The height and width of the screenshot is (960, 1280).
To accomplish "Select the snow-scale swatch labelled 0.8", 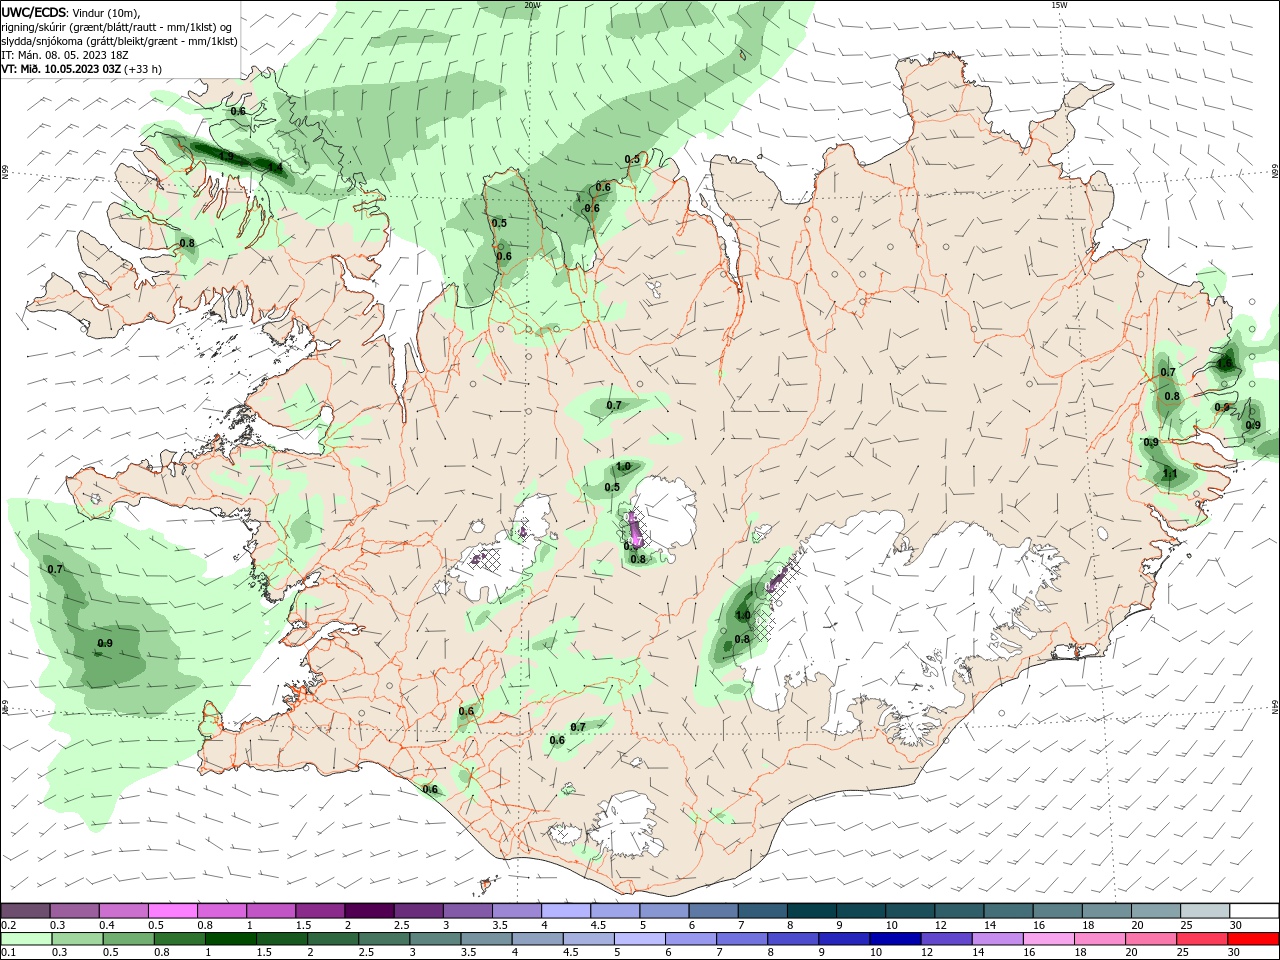I will click(x=222, y=911).
